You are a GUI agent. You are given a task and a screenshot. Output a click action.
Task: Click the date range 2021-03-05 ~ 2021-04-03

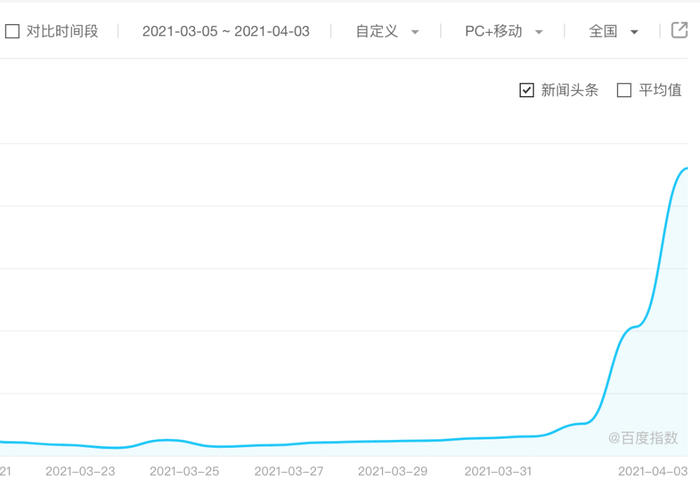[x=226, y=31]
